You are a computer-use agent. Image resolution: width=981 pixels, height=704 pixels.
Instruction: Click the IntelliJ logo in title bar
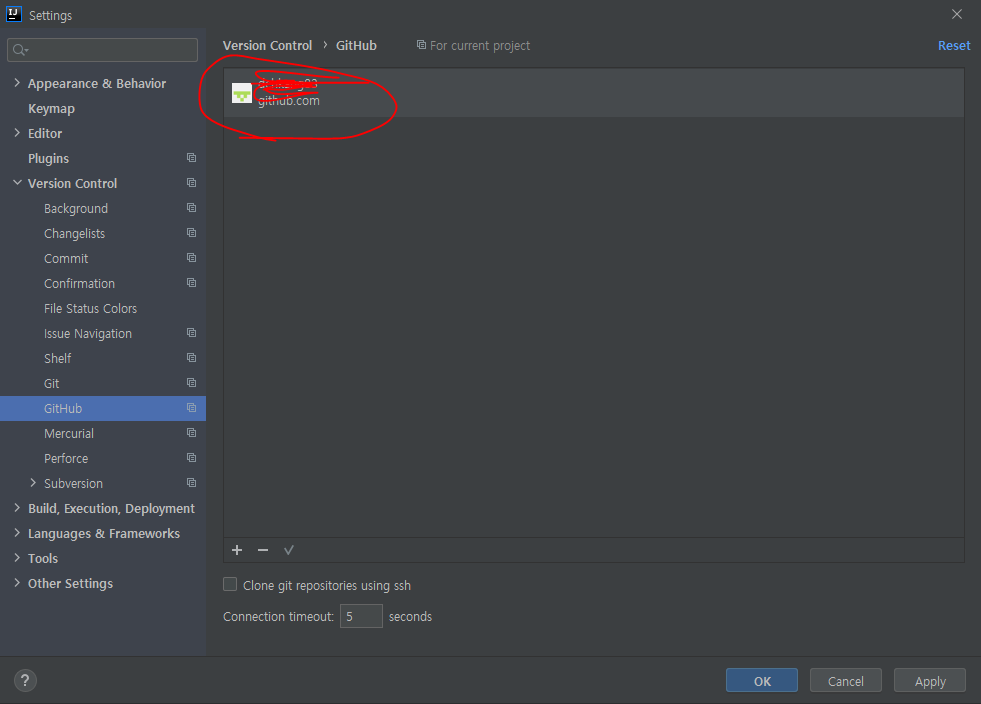click(14, 14)
